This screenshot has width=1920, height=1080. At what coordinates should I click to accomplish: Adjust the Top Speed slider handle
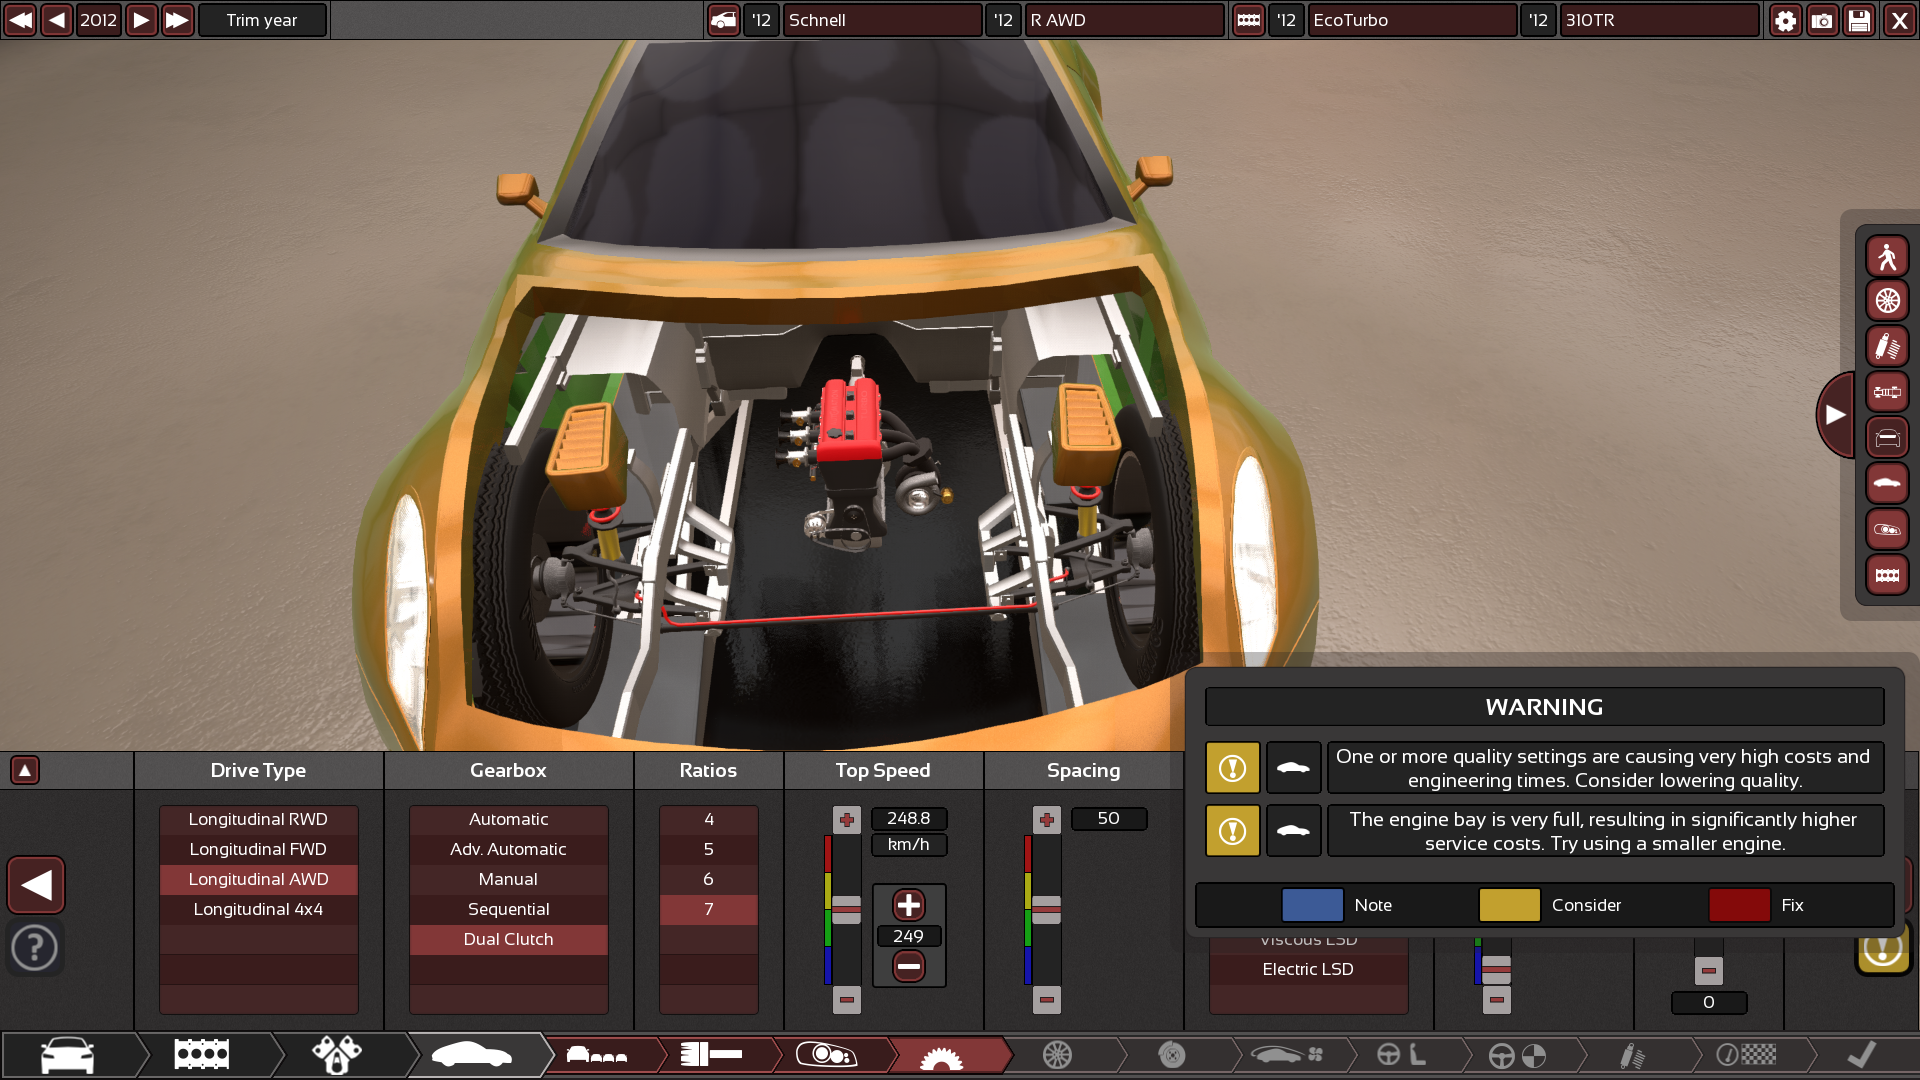click(846, 909)
